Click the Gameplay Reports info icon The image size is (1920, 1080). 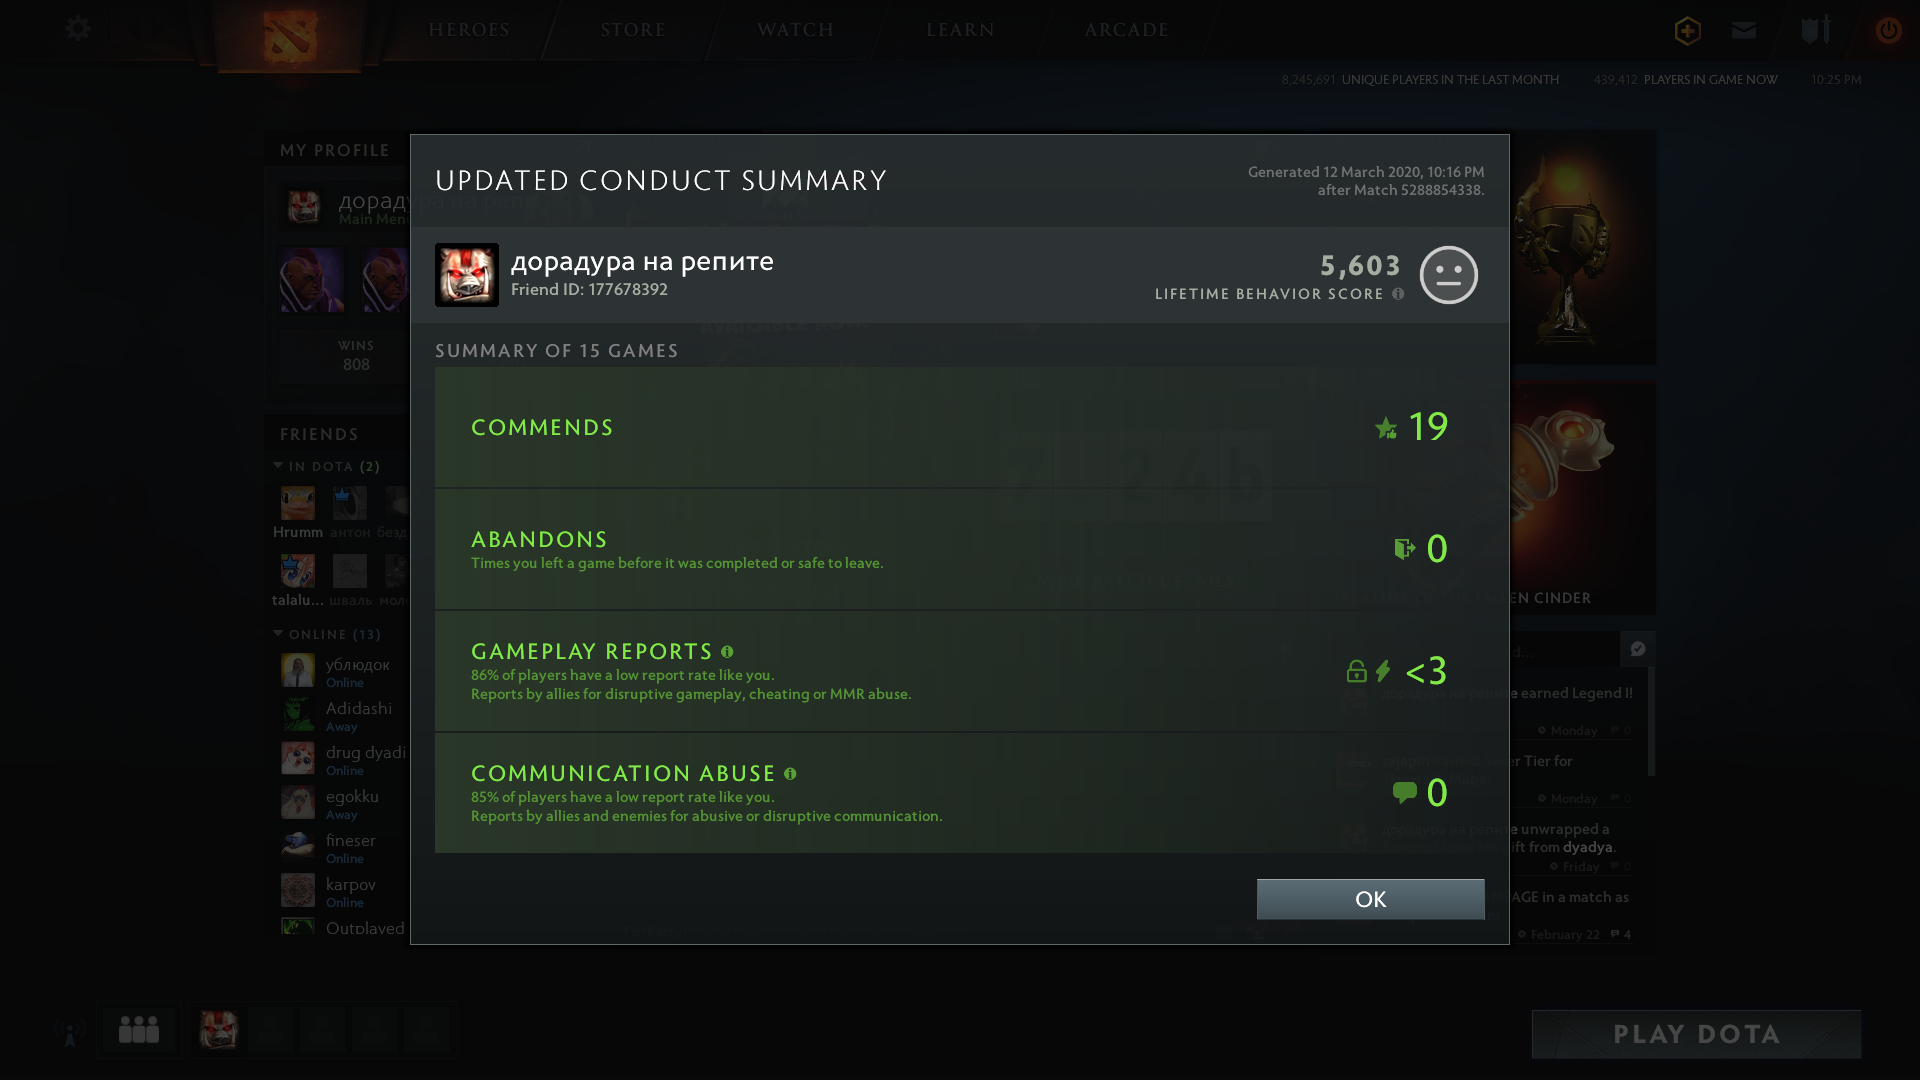727,652
